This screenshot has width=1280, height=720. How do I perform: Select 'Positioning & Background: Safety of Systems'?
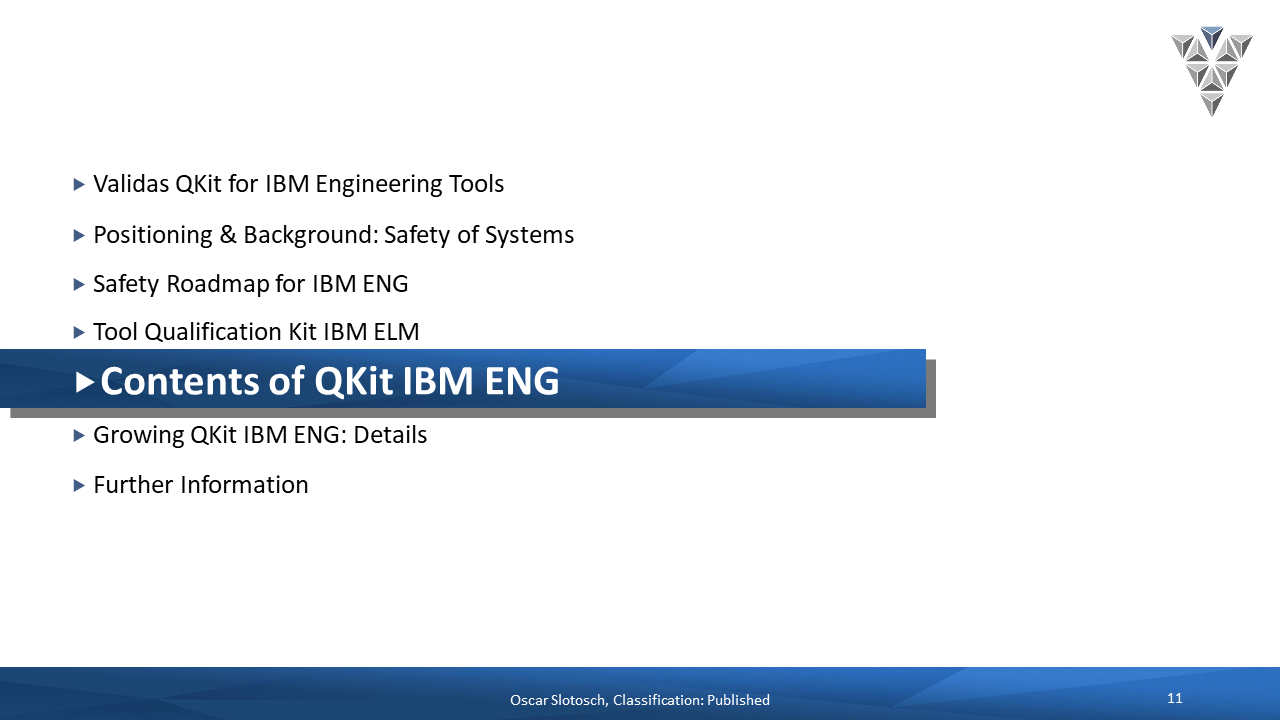[x=333, y=235]
